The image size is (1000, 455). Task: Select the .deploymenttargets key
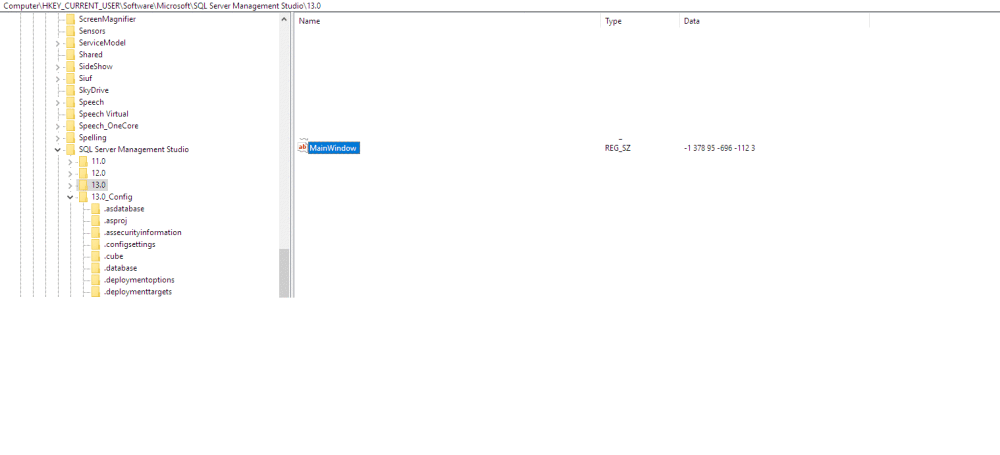[x=138, y=292]
